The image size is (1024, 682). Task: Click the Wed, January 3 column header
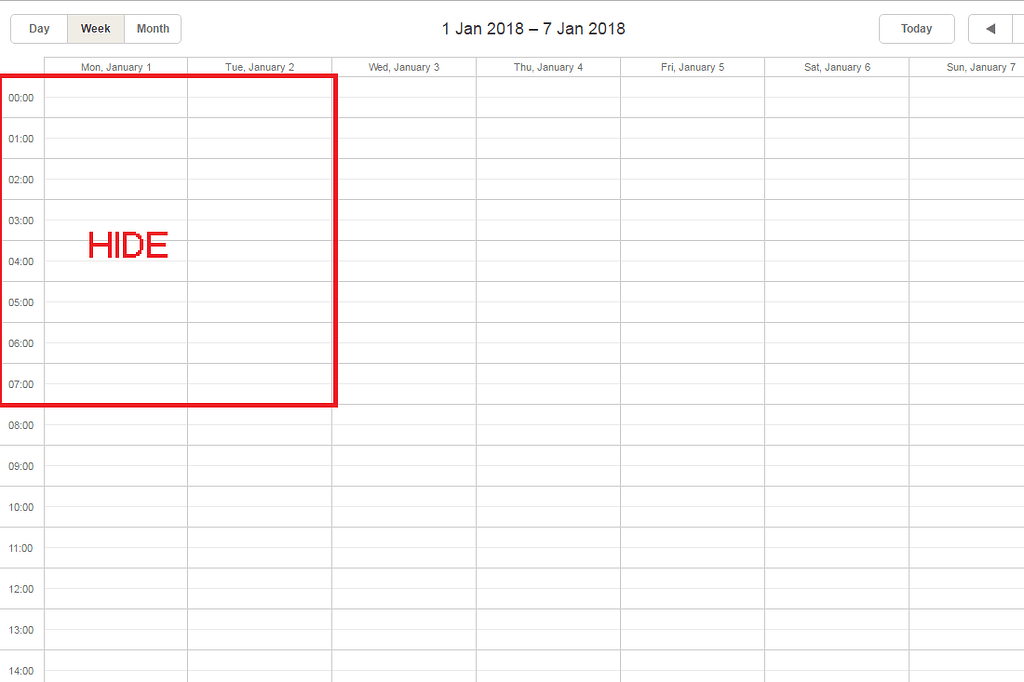click(x=404, y=67)
